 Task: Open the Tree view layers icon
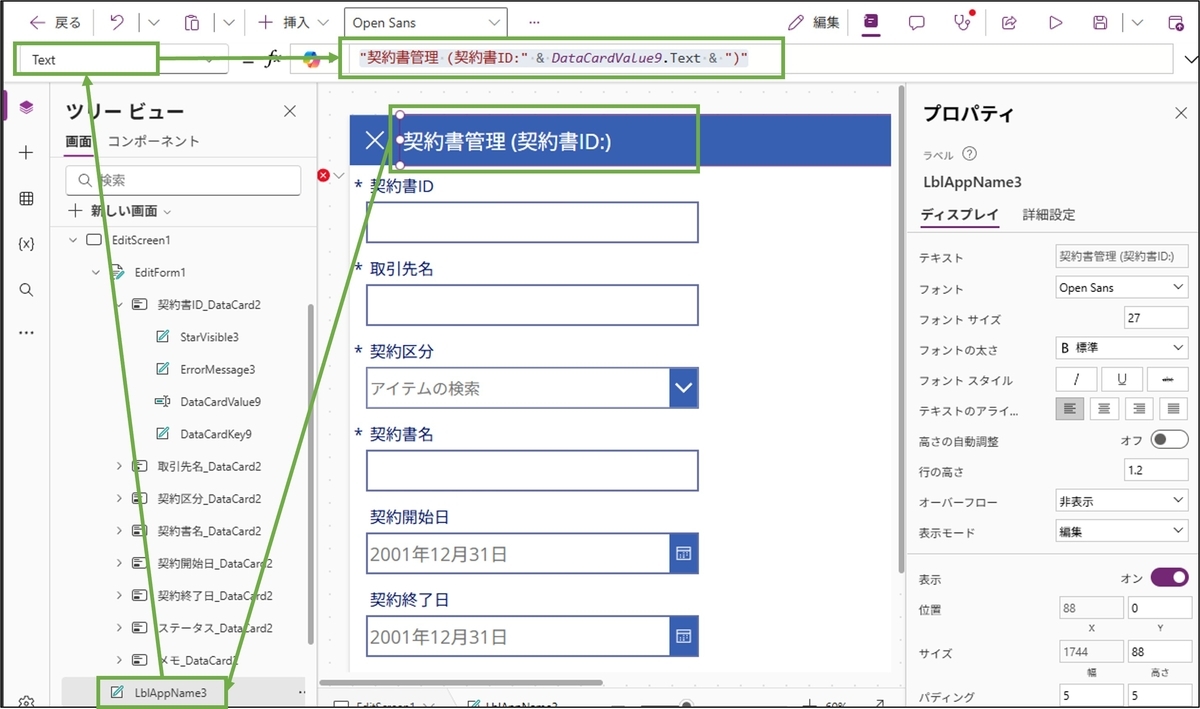(x=26, y=107)
